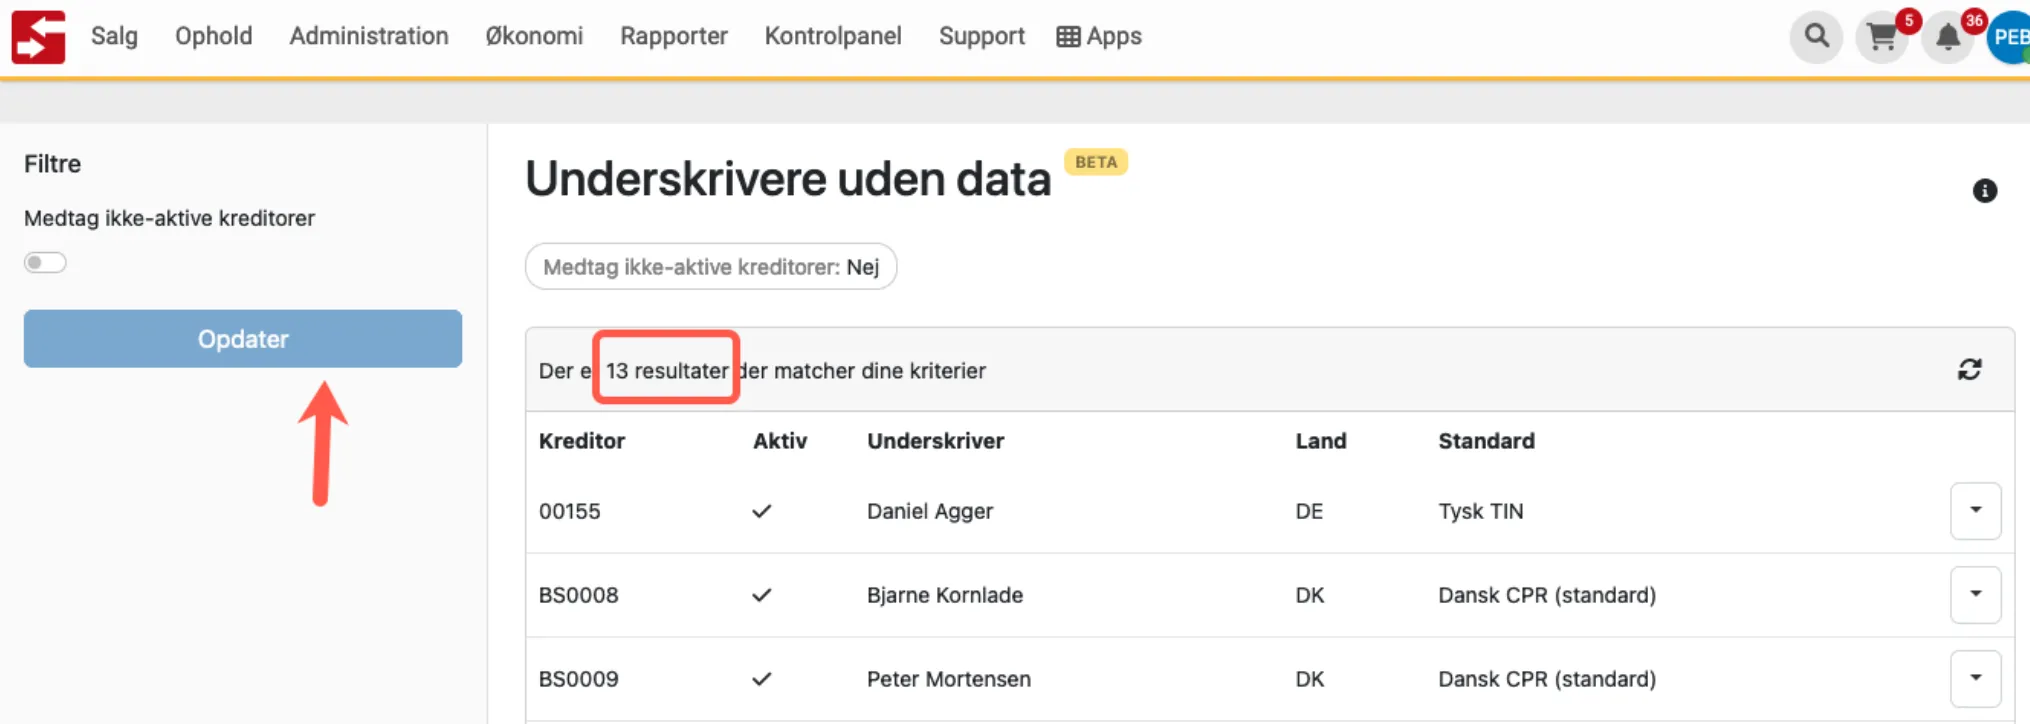Select kreditor 00155 cell

pos(570,511)
